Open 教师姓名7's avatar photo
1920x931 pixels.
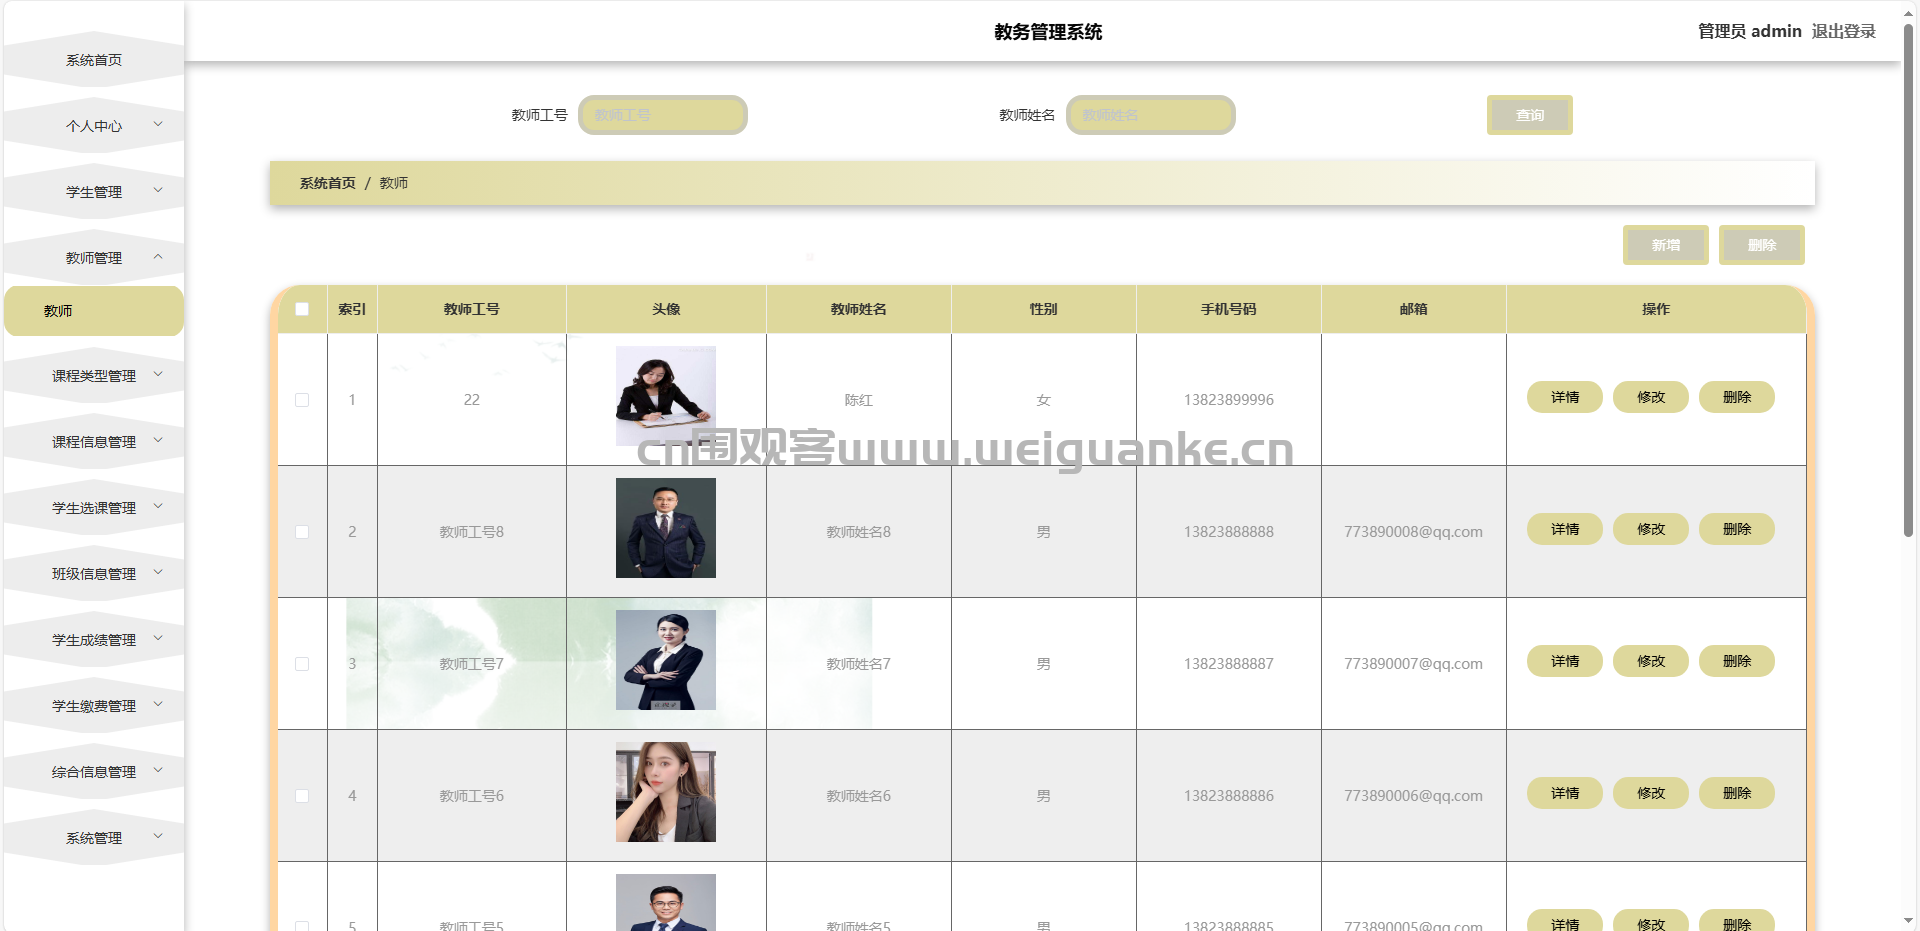[x=666, y=660]
